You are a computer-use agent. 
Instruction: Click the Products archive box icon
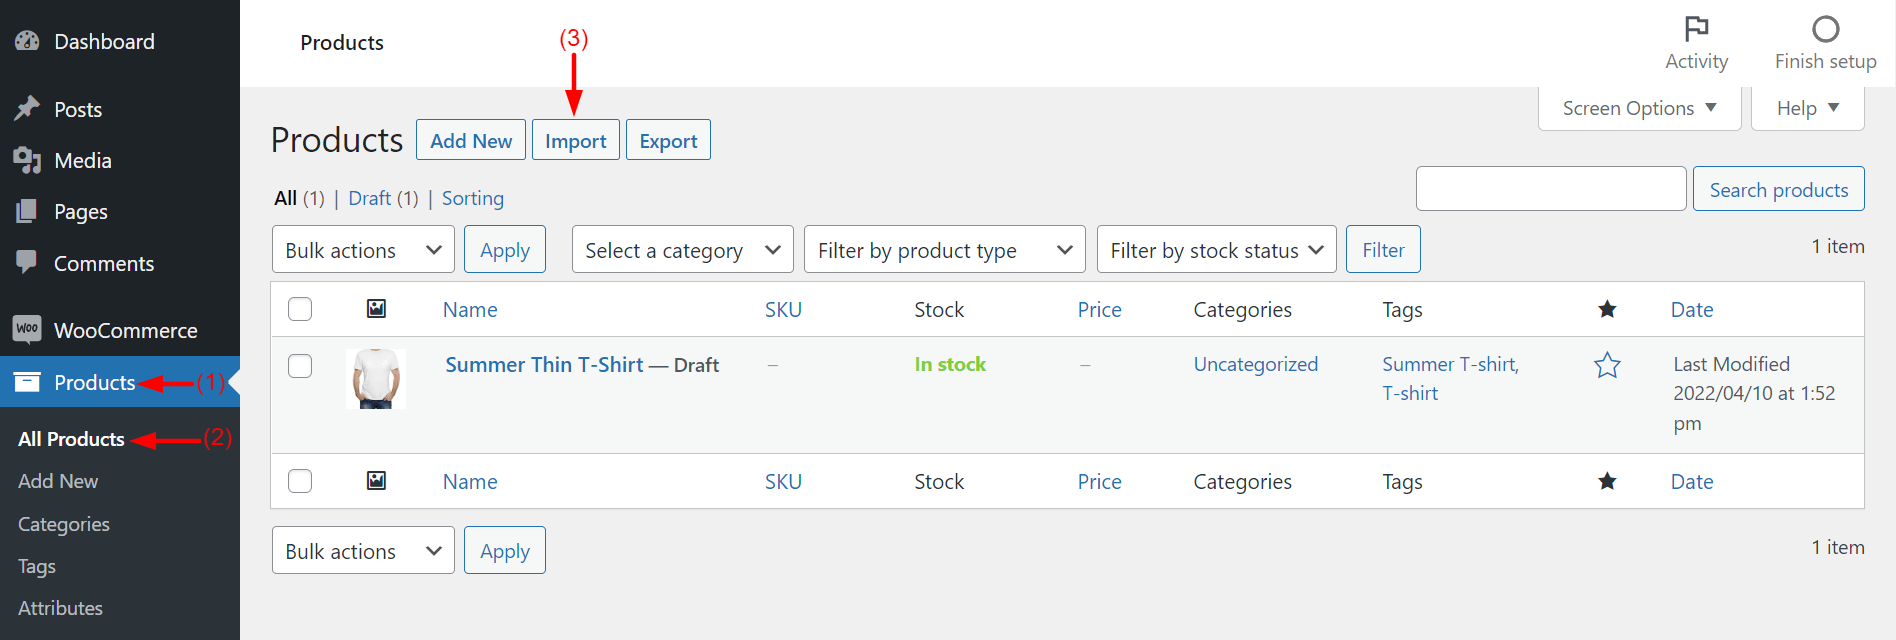coord(27,381)
